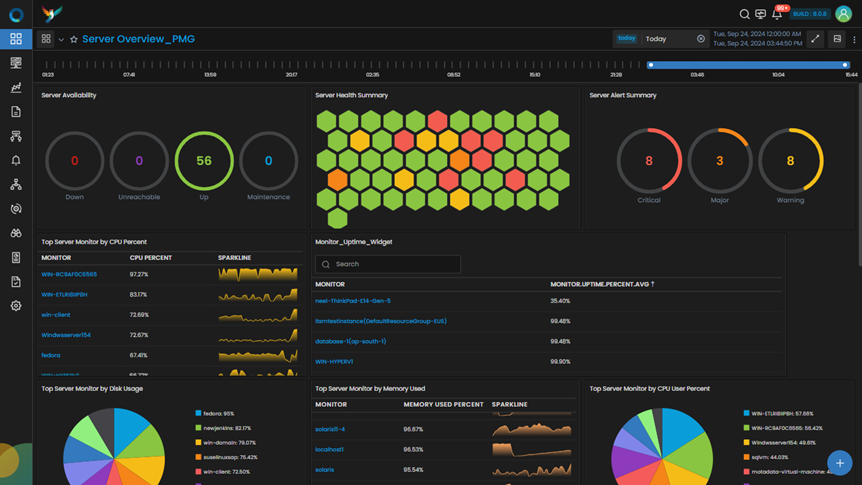This screenshot has height=485, width=862.
Task: Expand the dashboard list chevron
Action: click(61, 40)
